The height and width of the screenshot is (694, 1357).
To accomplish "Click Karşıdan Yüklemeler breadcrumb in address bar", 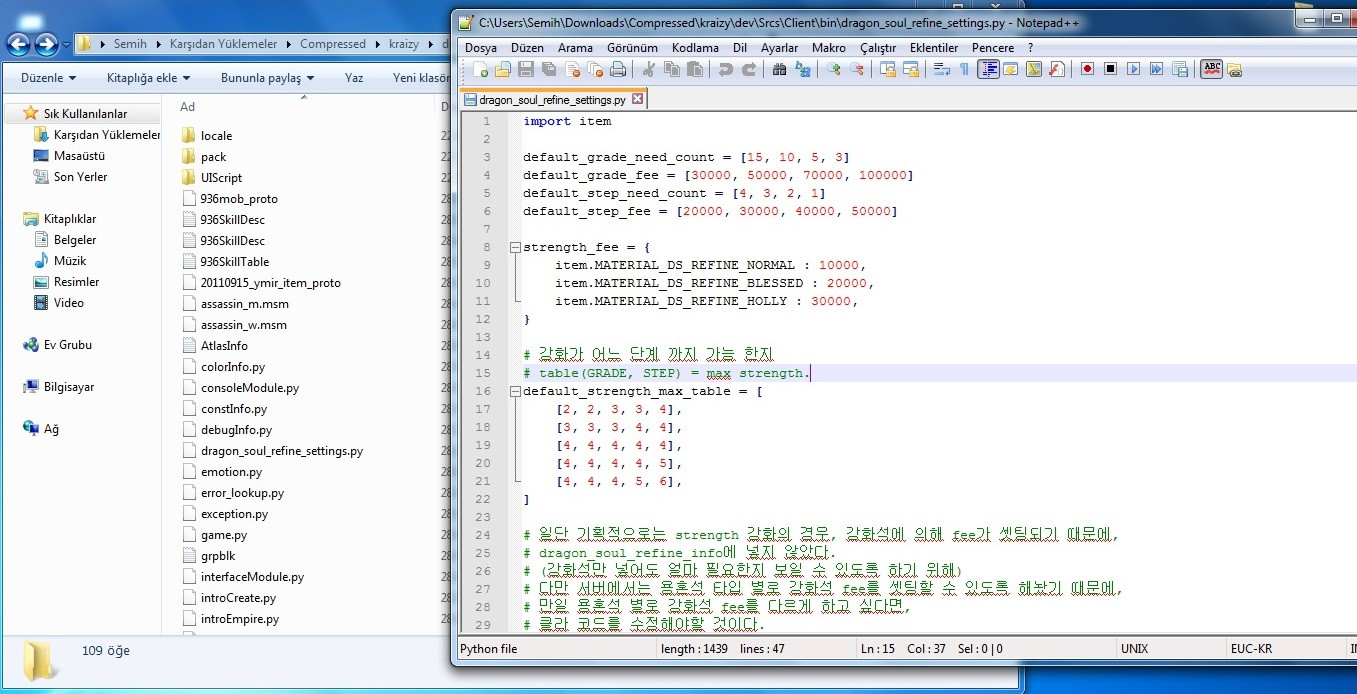I will click(x=221, y=44).
